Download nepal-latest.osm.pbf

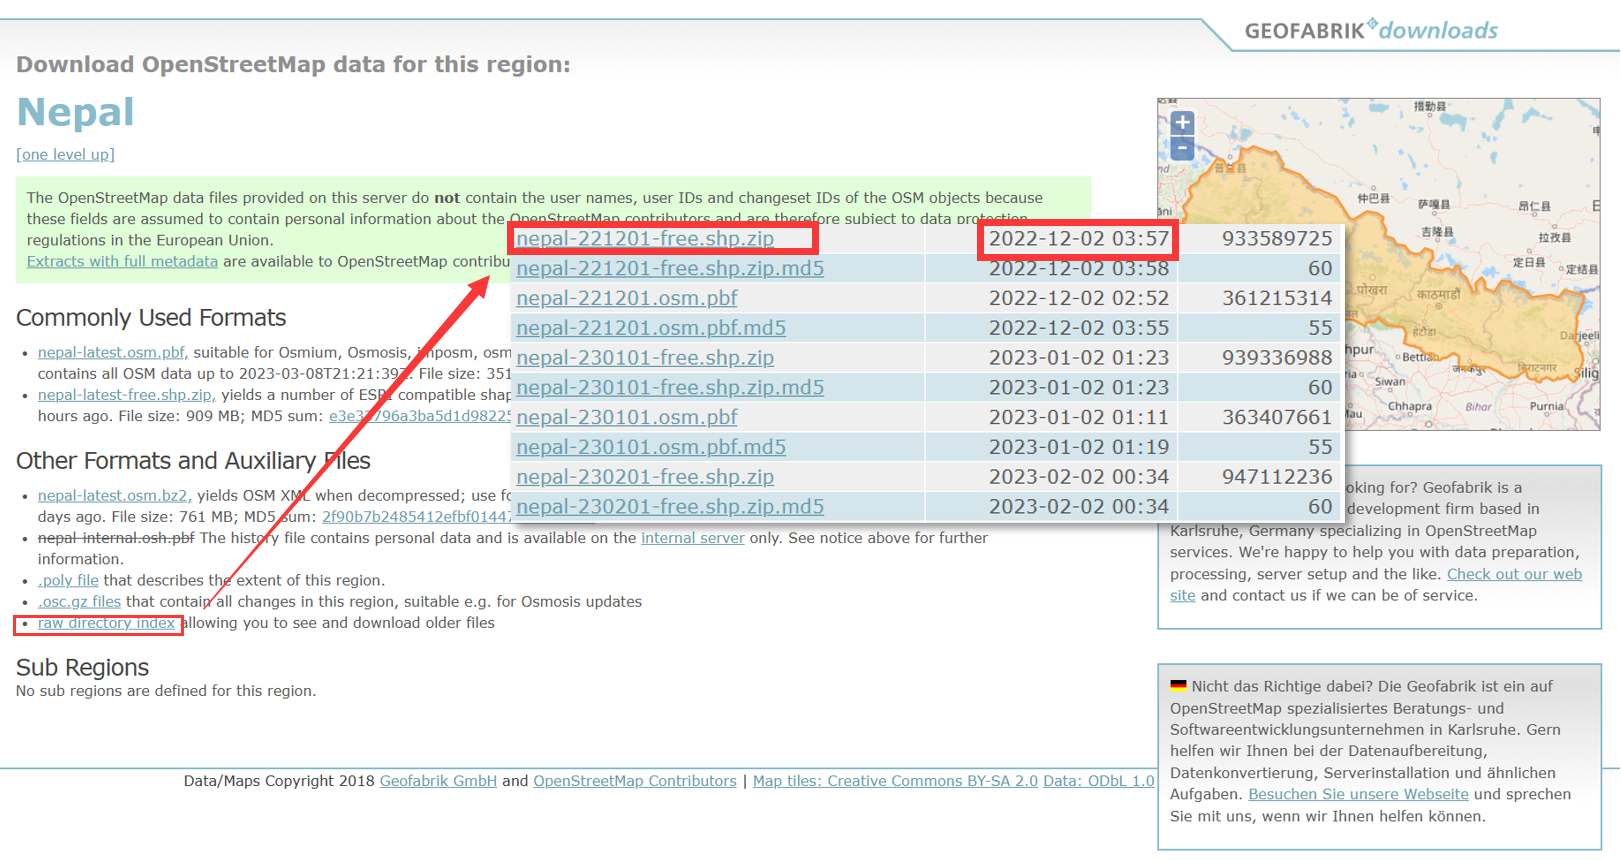tap(113, 352)
